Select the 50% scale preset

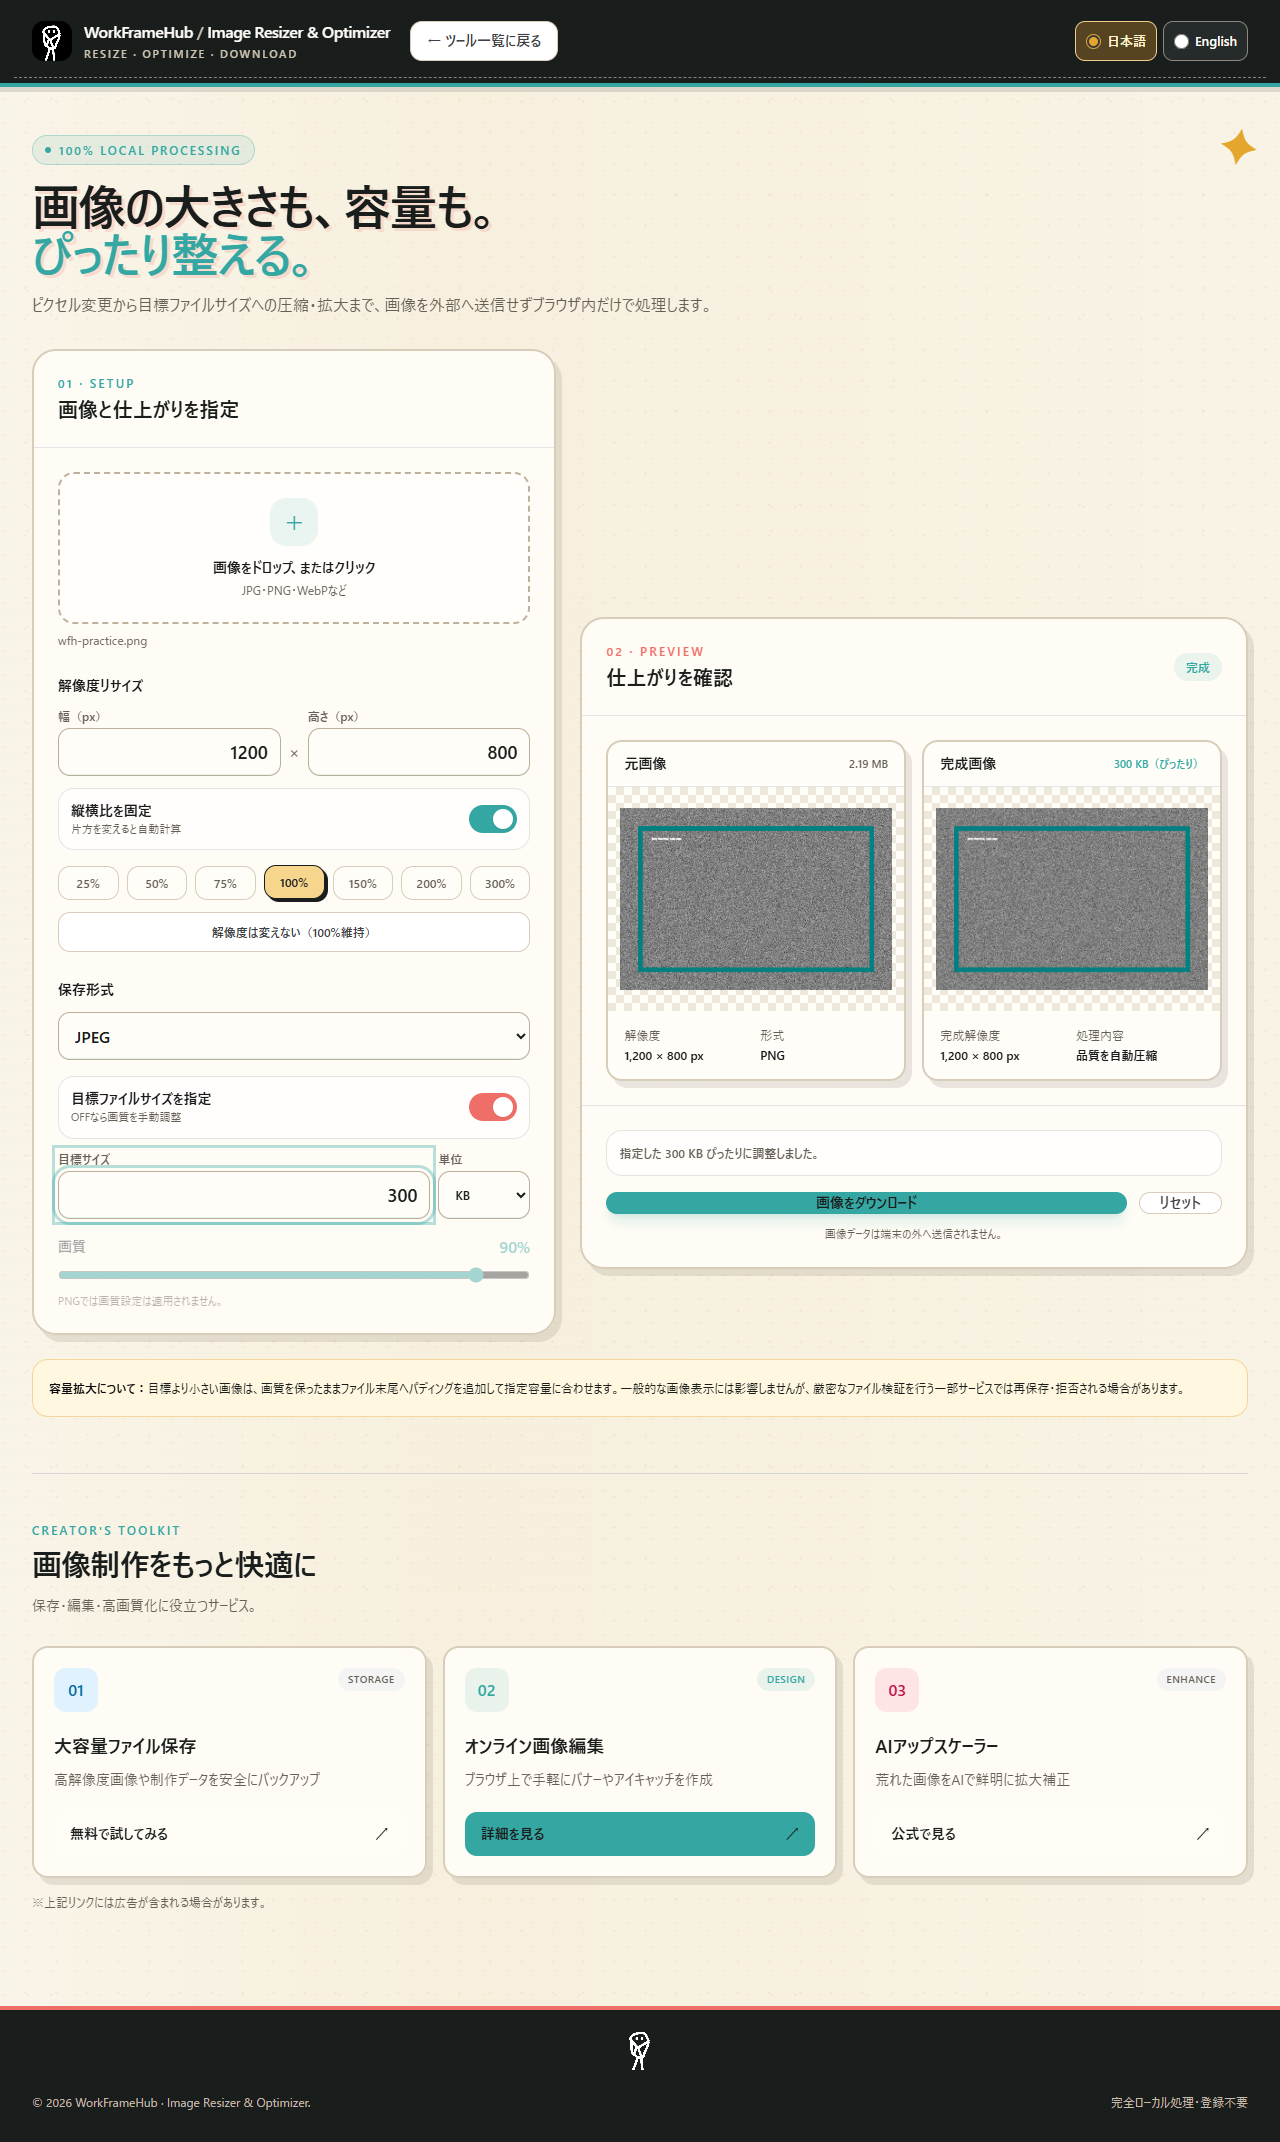157,883
